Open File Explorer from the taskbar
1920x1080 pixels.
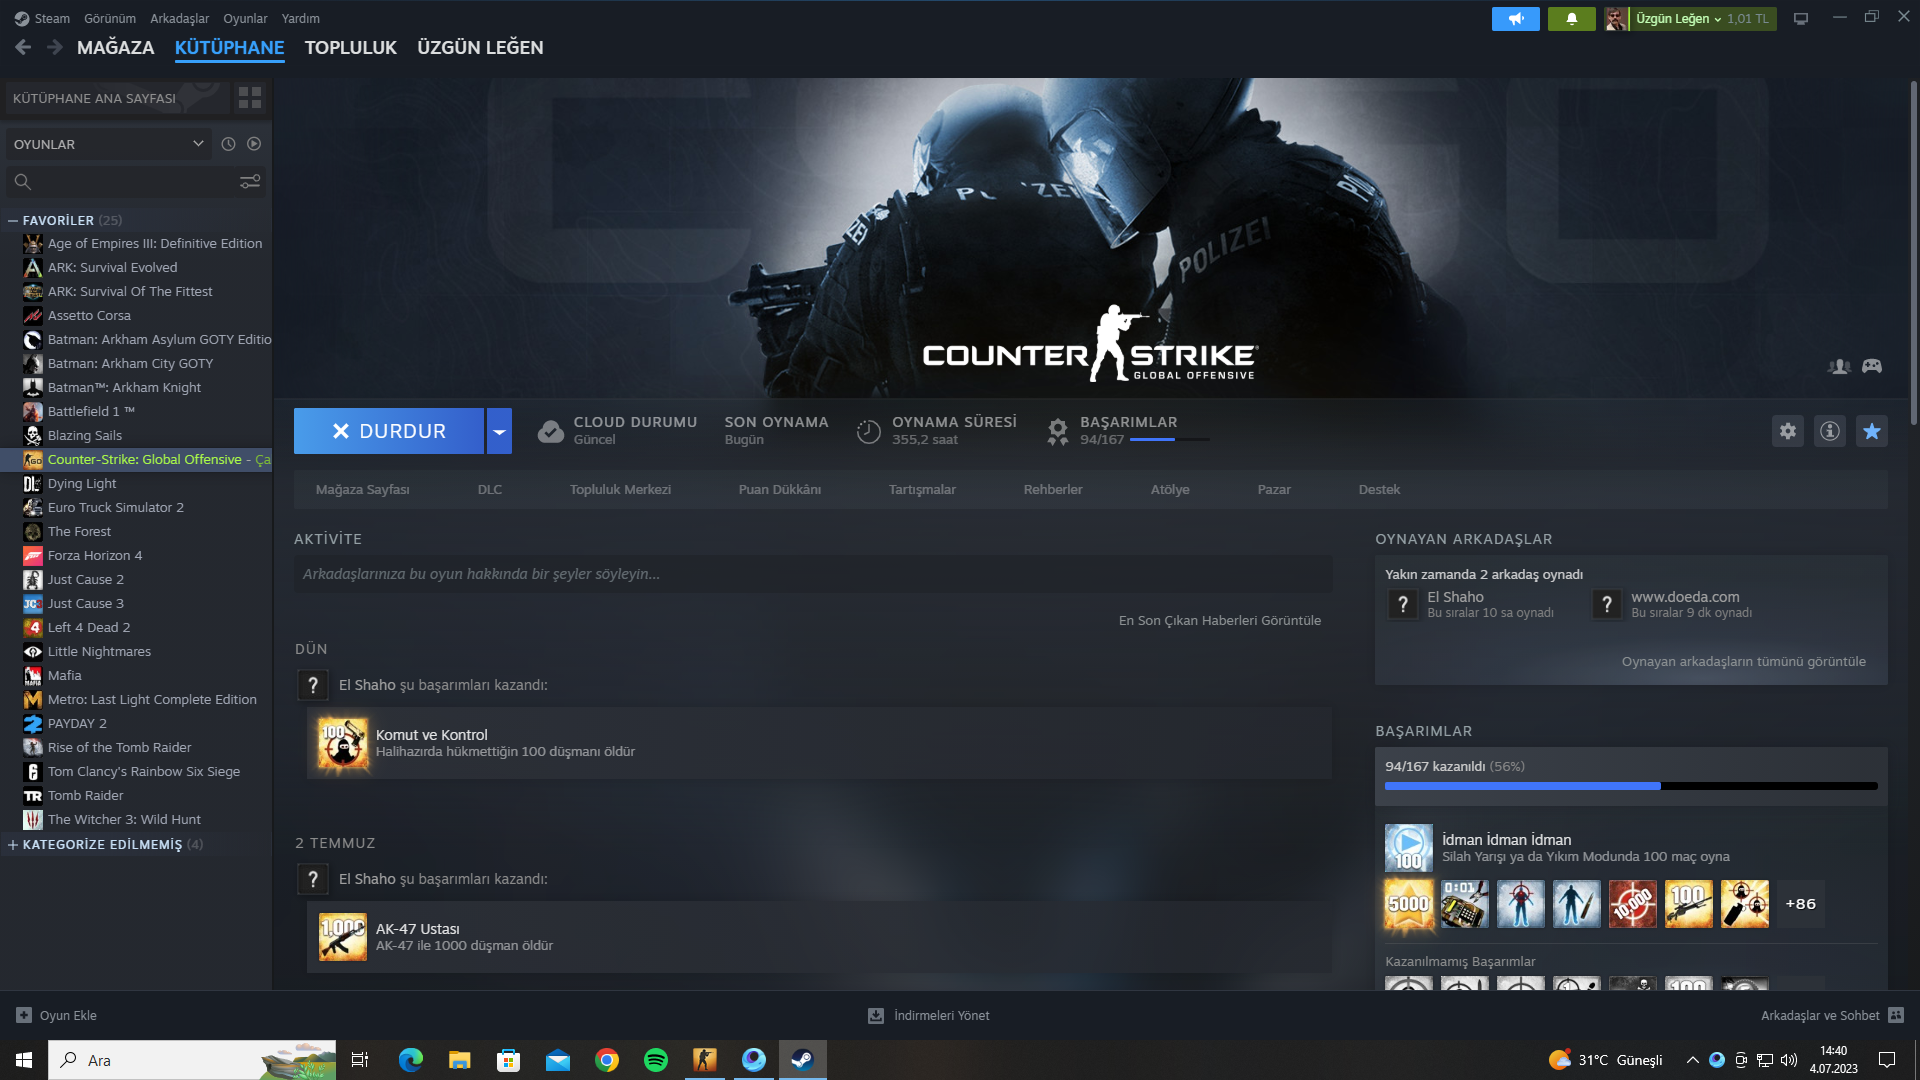[x=459, y=1060]
